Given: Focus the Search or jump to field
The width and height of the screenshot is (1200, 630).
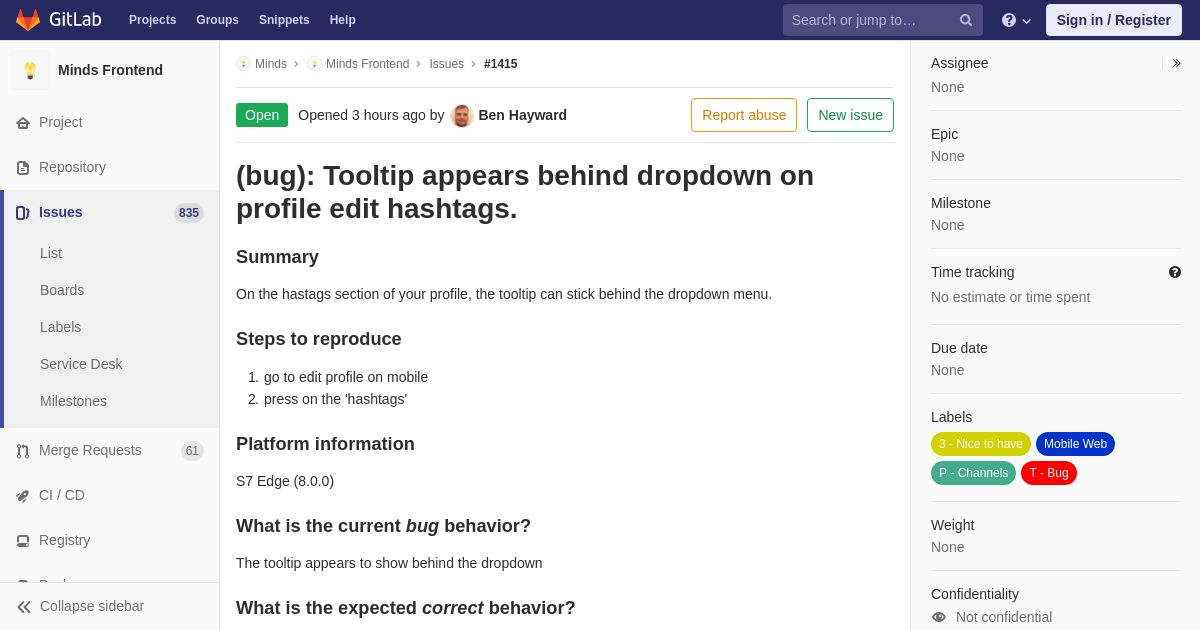Looking at the screenshot, I should (883, 20).
